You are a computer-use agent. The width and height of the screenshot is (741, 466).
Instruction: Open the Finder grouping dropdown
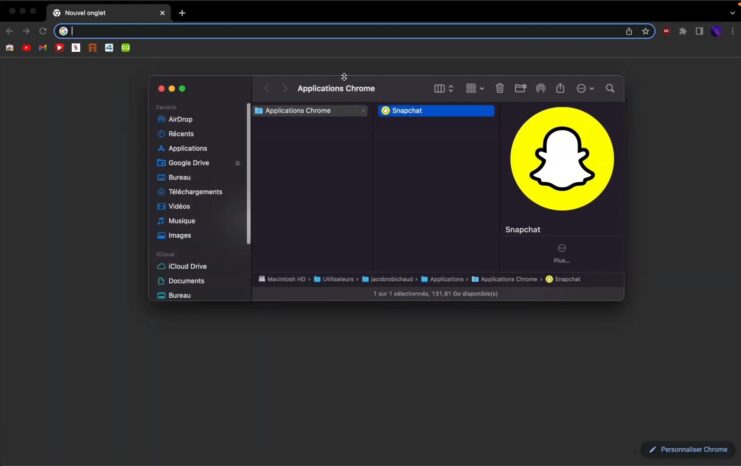(474, 88)
